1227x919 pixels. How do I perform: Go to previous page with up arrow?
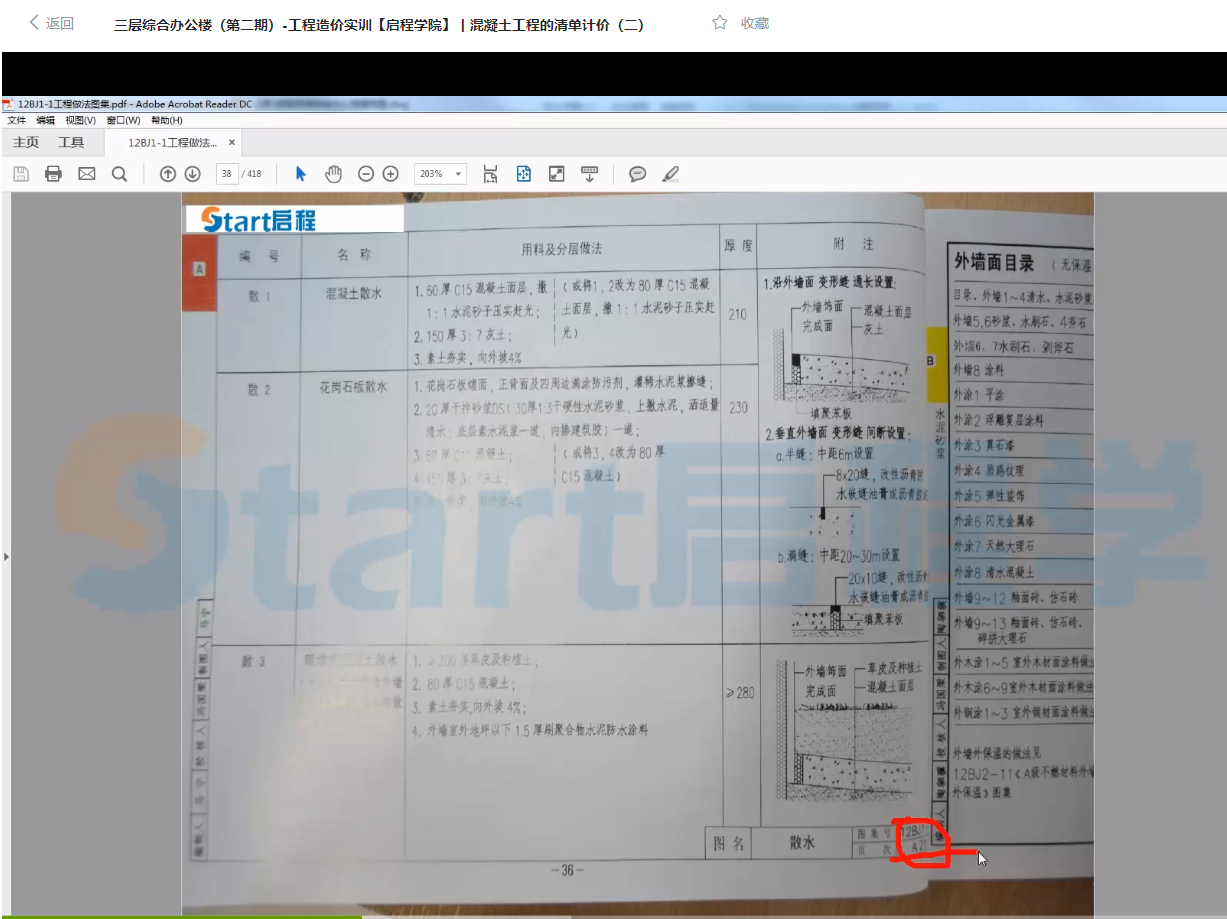[x=168, y=174]
